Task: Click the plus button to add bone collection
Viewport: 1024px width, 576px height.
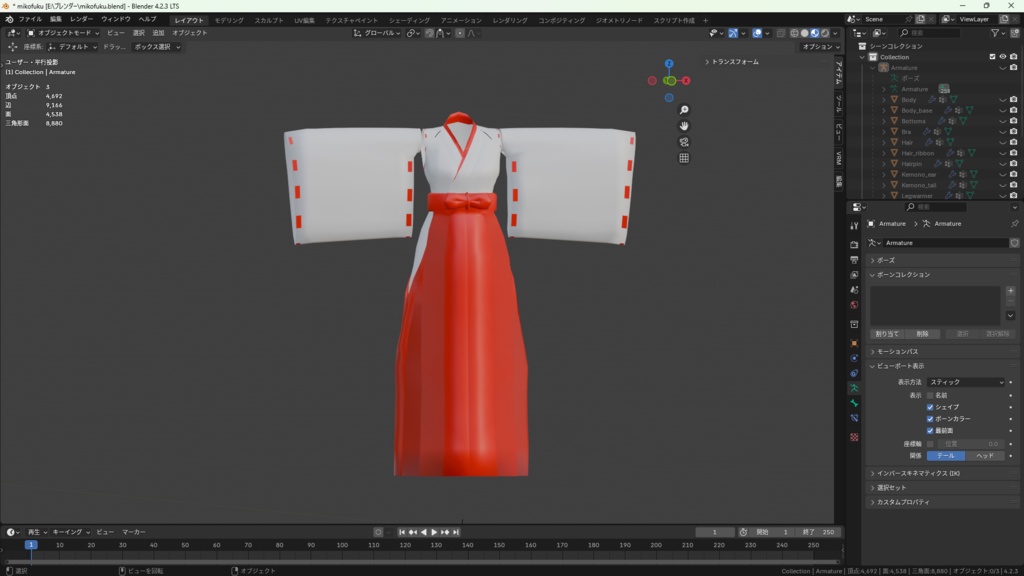Action: 1010,291
